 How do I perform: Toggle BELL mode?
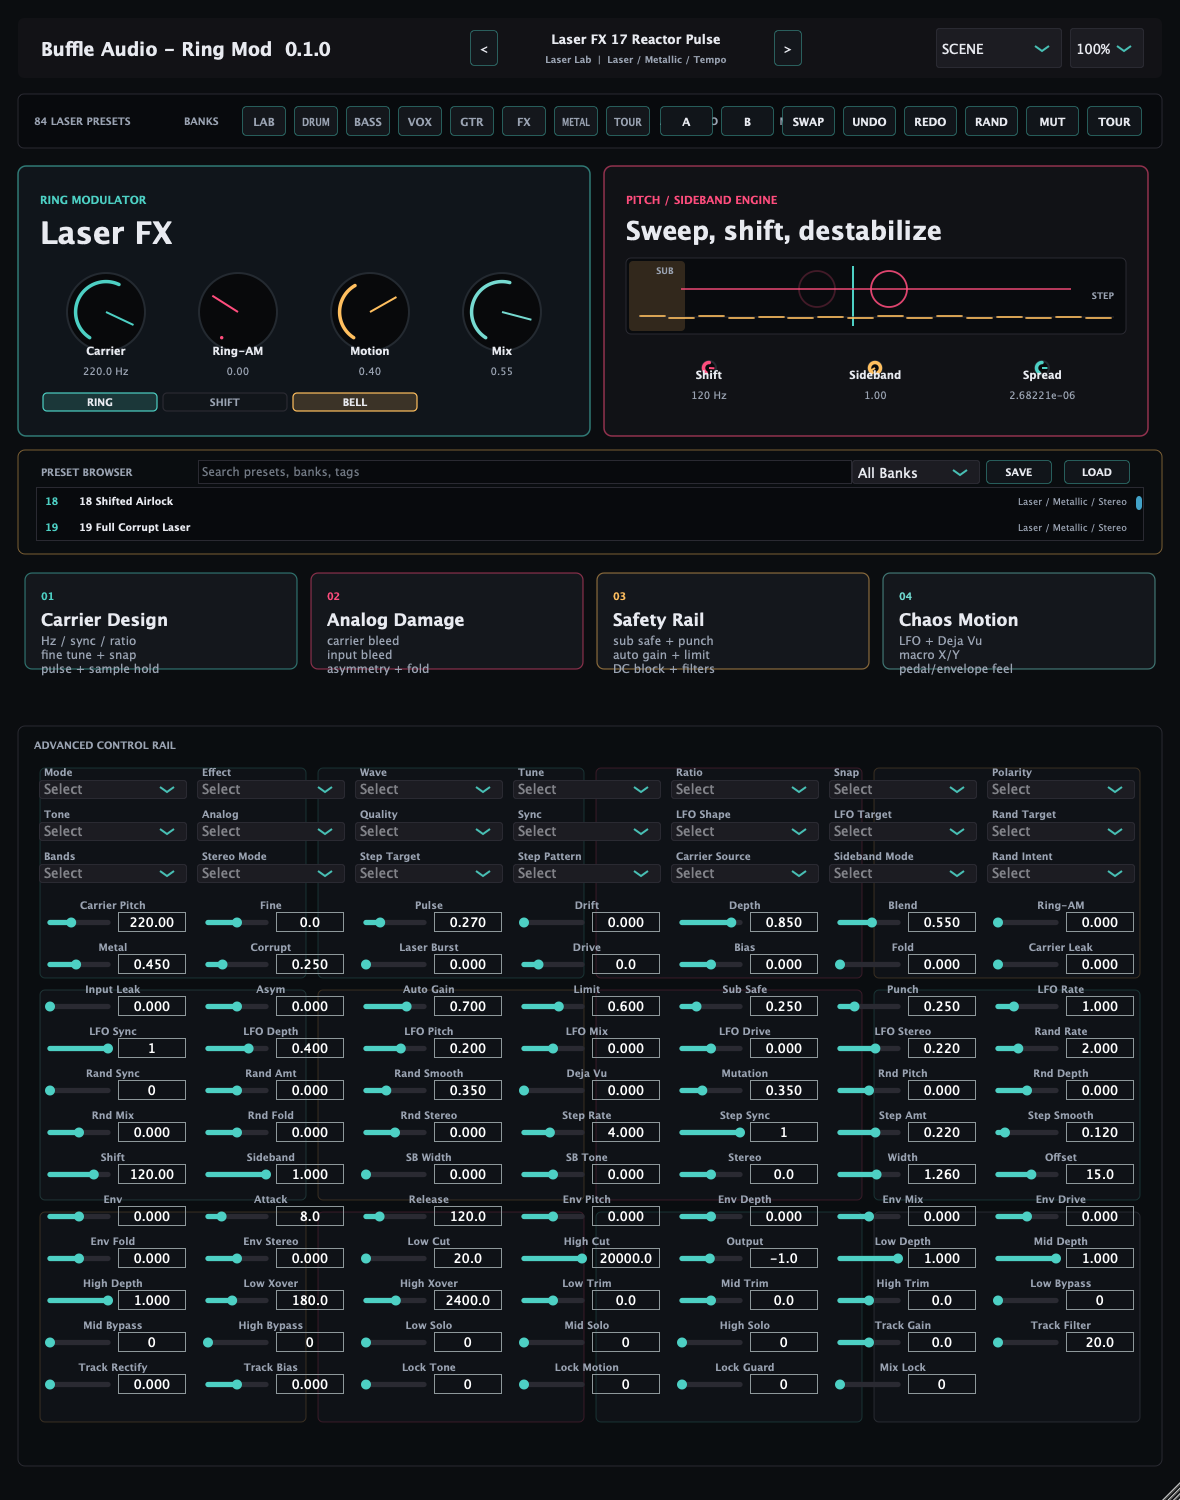[x=355, y=402]
